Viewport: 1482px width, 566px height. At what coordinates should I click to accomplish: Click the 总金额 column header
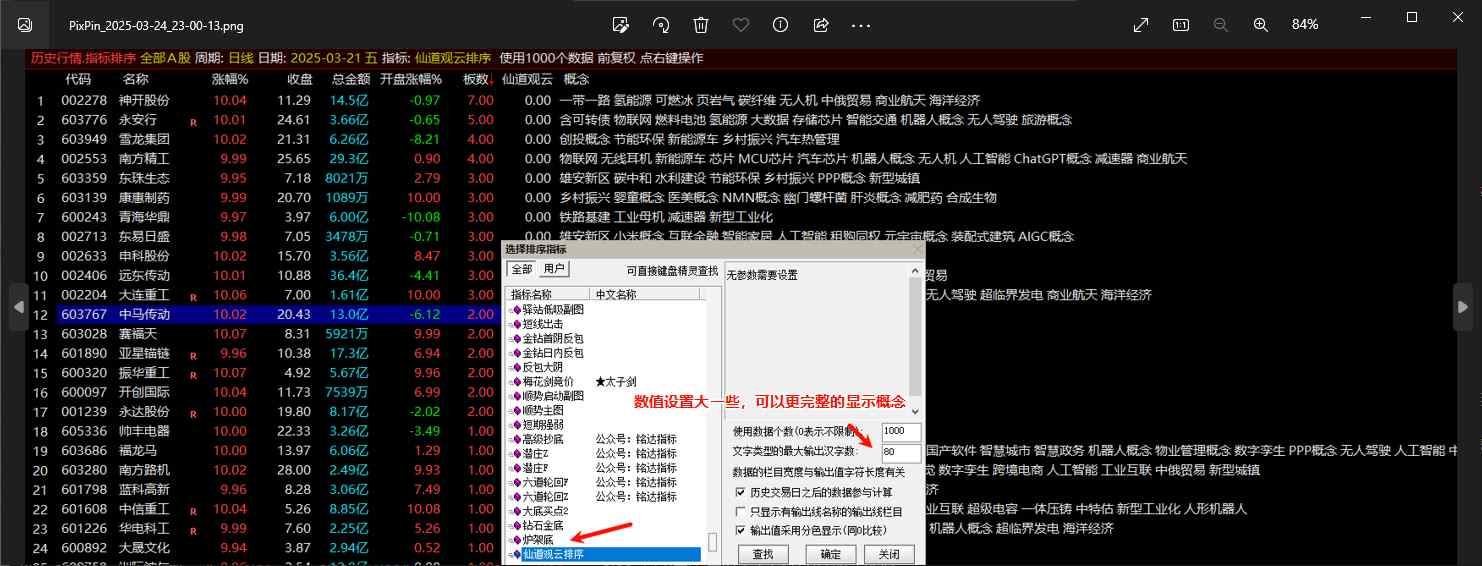point(351,79)
